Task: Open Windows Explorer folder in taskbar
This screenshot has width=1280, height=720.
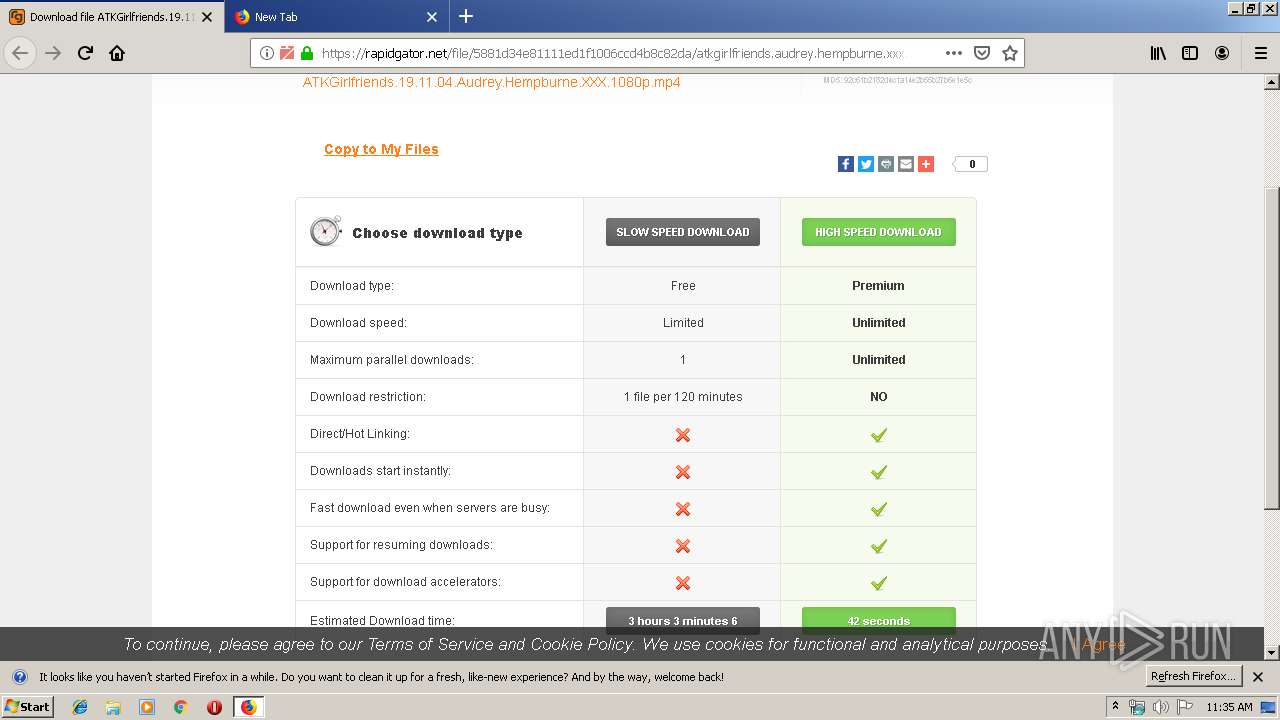Action: (113, 707)
